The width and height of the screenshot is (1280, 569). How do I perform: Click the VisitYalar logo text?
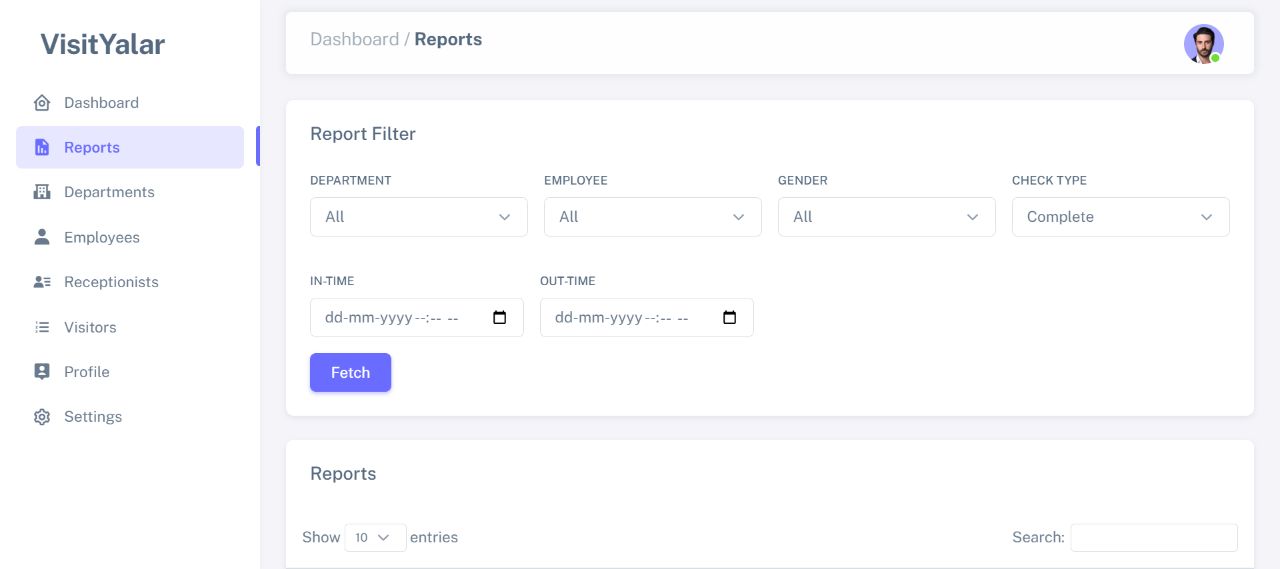[x=102, y=44]
